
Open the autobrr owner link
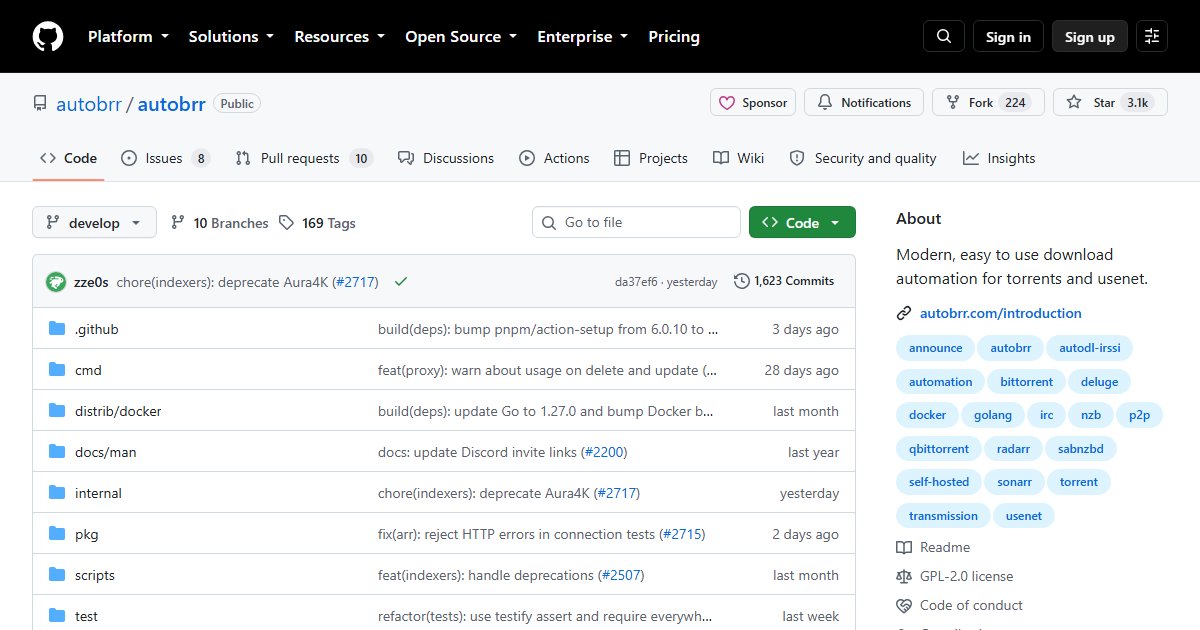point(88,104)
